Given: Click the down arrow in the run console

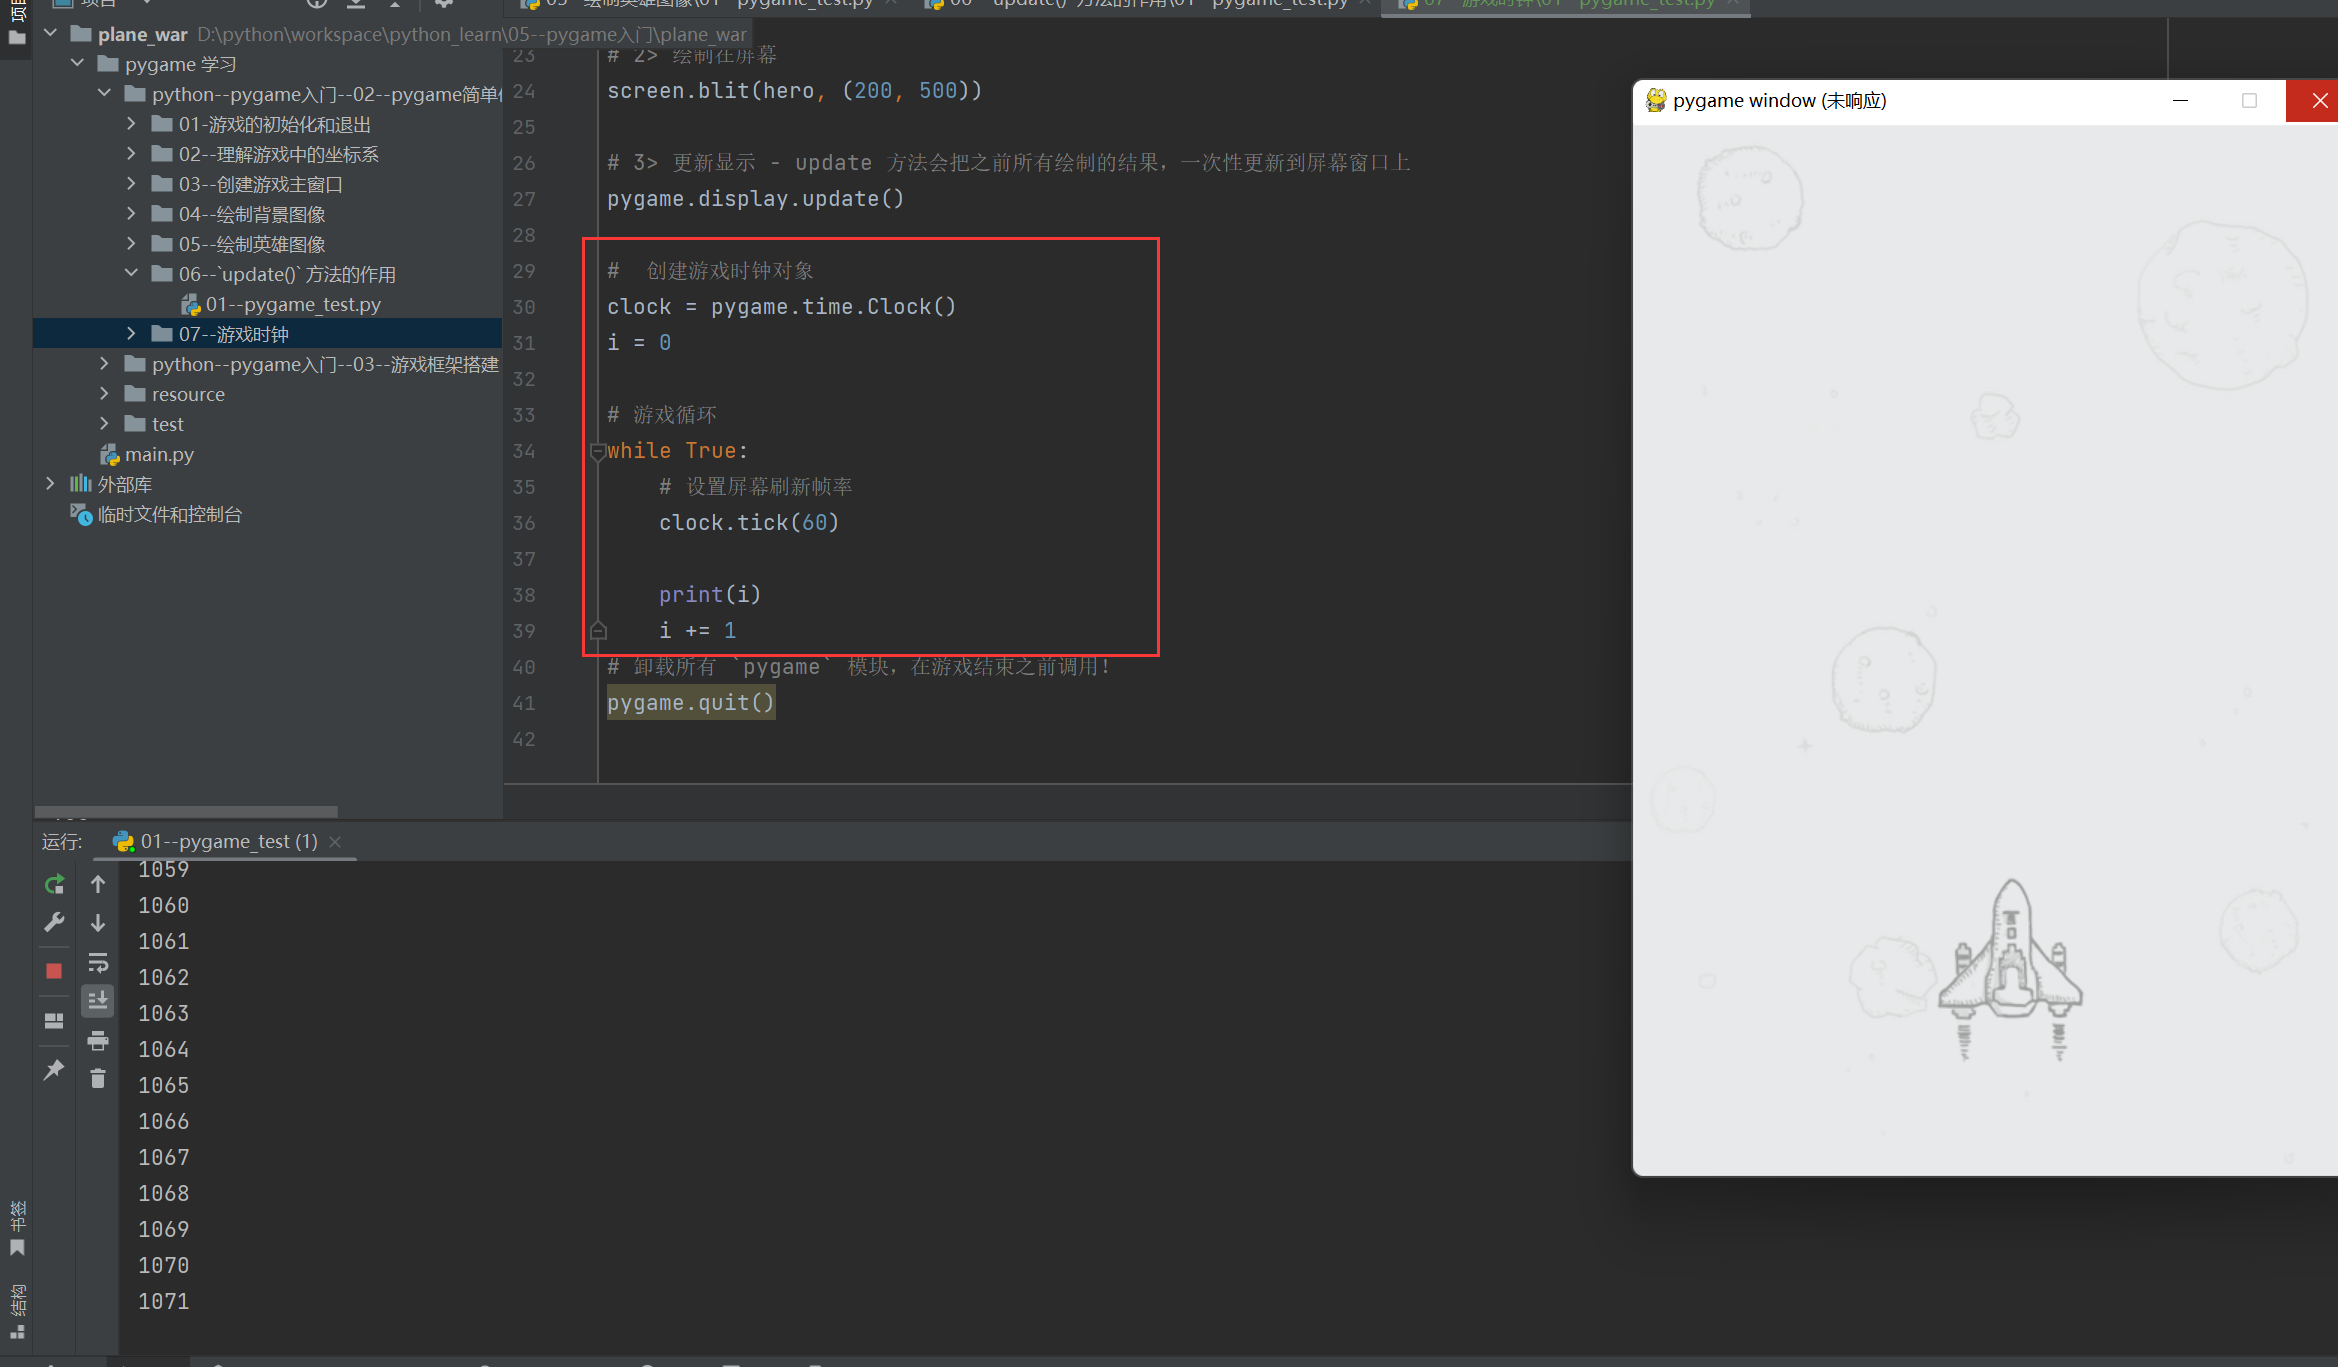Looking at the screenshot, I should (98, 922).
